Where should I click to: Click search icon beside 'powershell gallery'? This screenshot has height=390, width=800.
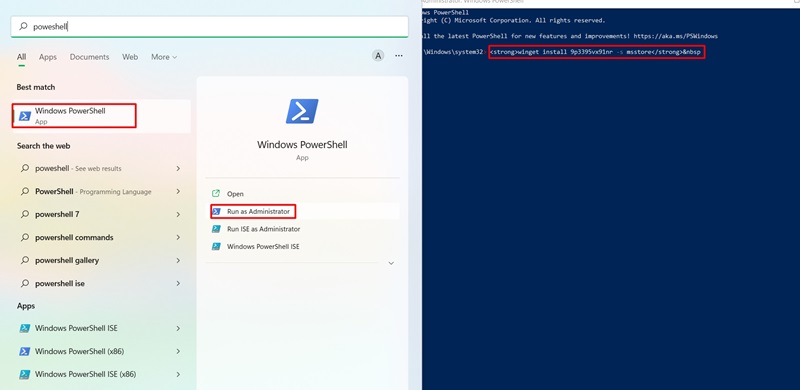tap(24, 260)
